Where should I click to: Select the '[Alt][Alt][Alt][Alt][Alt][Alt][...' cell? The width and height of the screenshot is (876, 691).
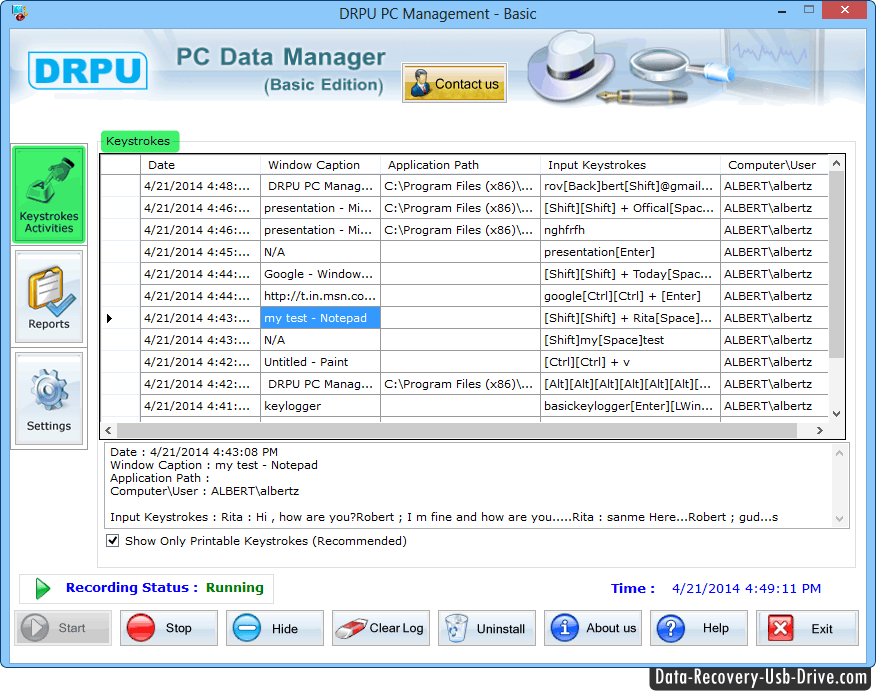pos(630,384)
